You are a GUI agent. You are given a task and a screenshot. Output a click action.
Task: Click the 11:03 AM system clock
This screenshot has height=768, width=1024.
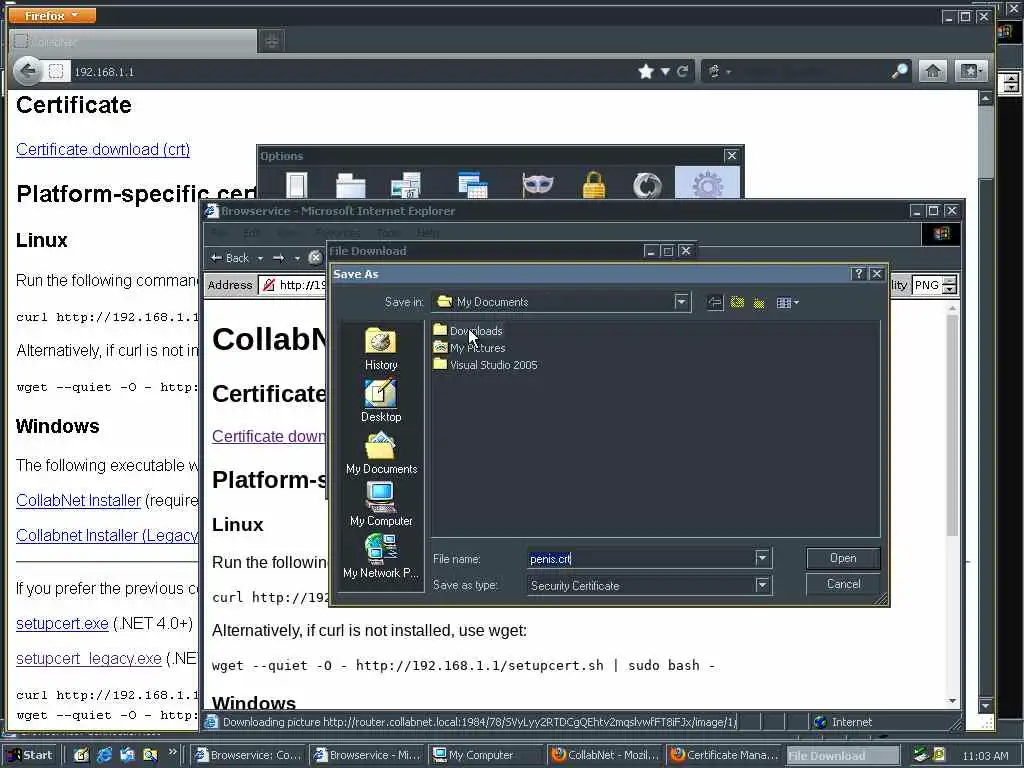click(x=985, y=756)
